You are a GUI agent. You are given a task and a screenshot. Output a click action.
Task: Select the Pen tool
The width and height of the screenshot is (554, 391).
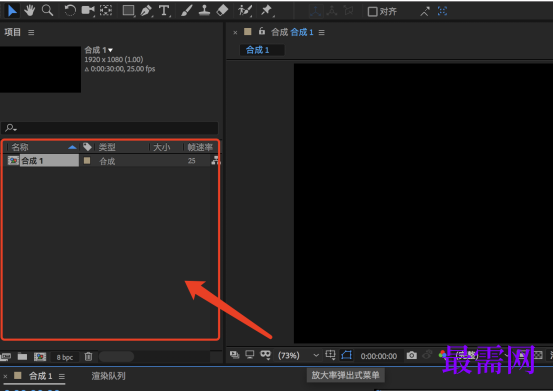point(146,11)
